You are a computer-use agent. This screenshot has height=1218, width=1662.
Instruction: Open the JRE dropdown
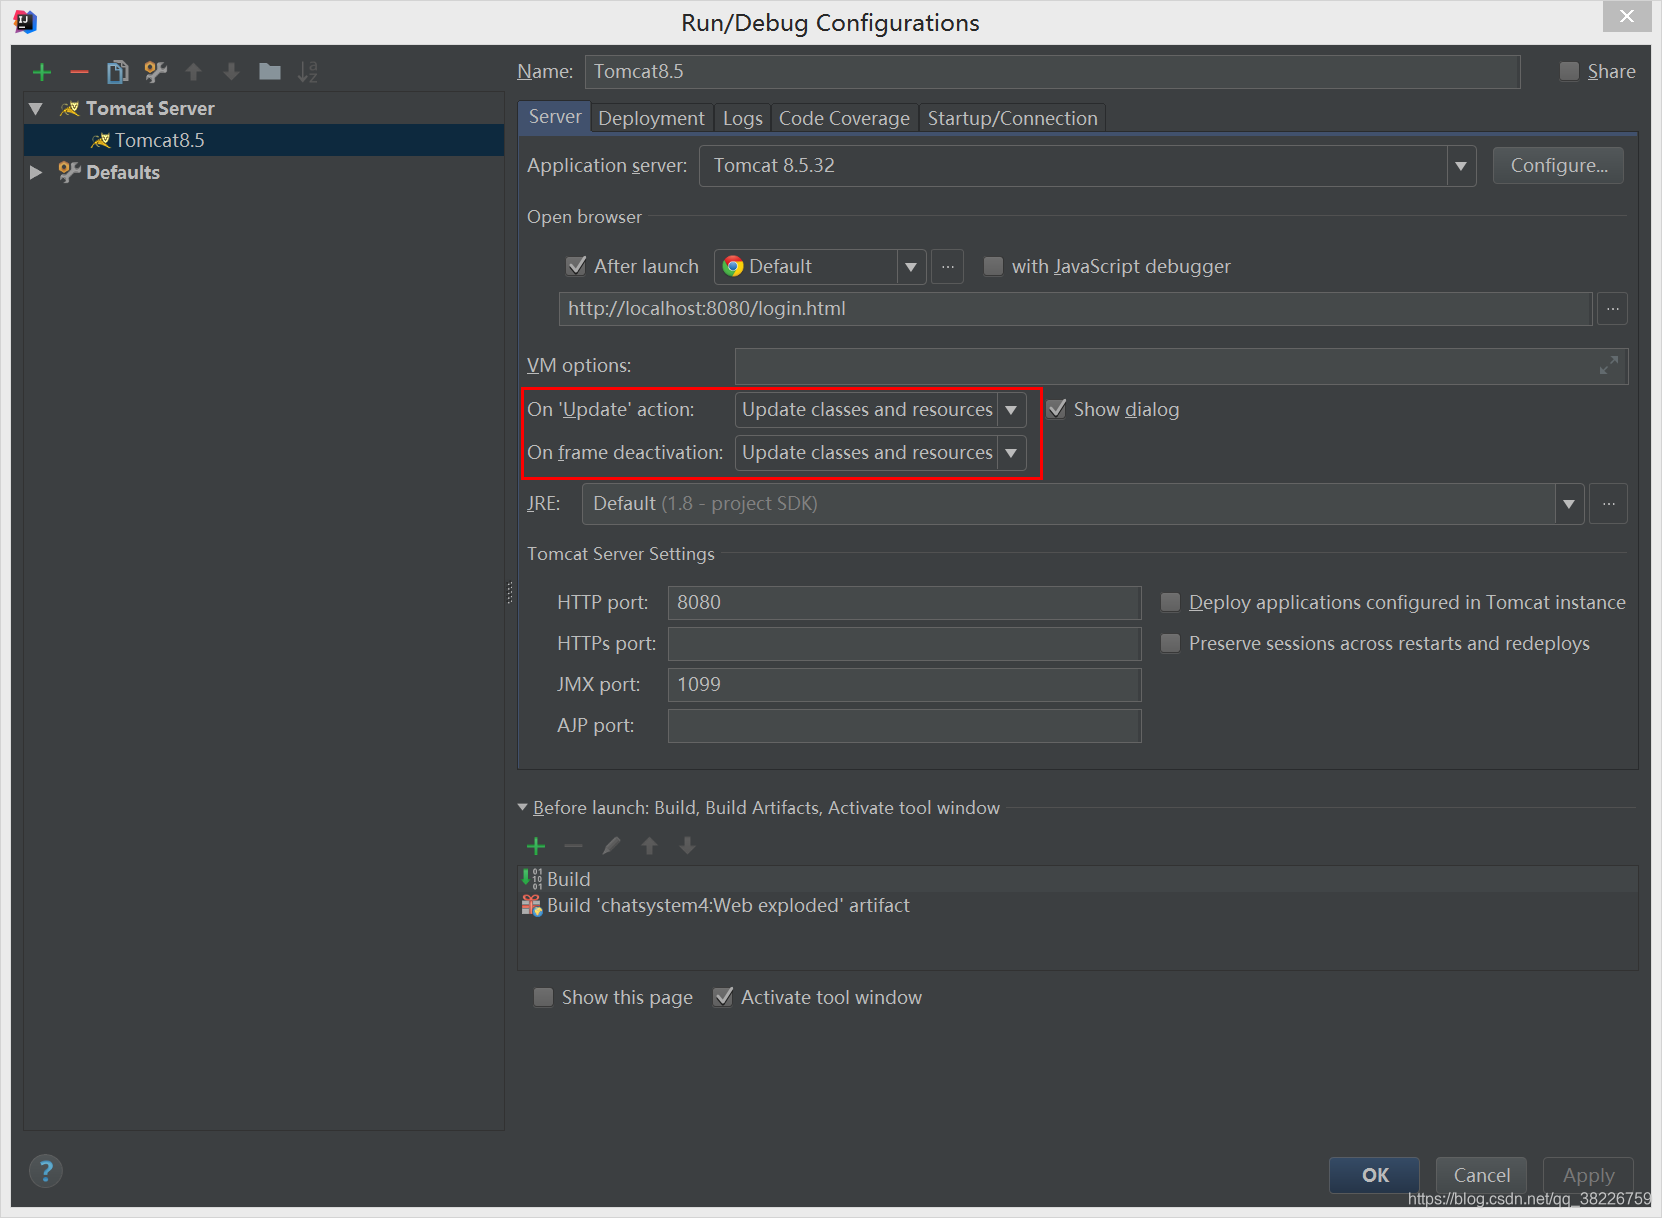(1569, 504)
